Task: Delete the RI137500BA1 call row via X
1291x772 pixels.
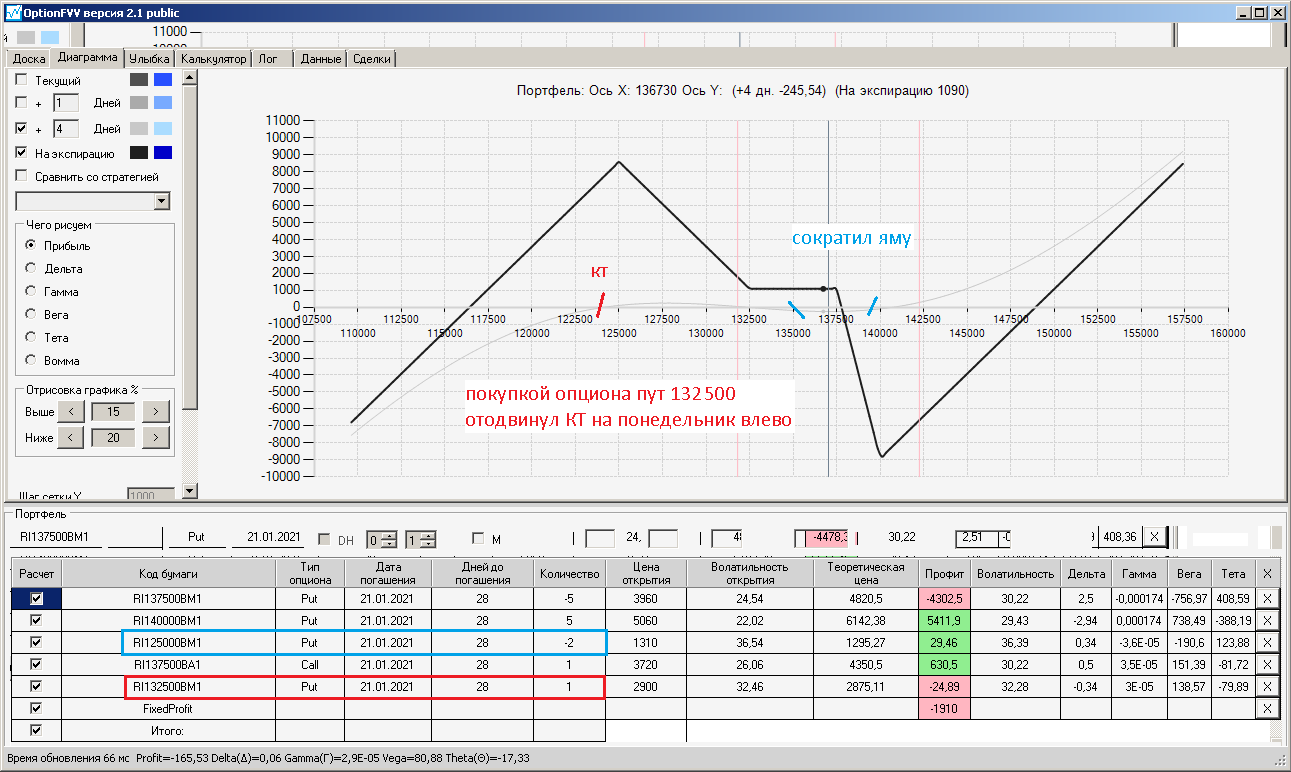Action: click(x=1267, y=664)
